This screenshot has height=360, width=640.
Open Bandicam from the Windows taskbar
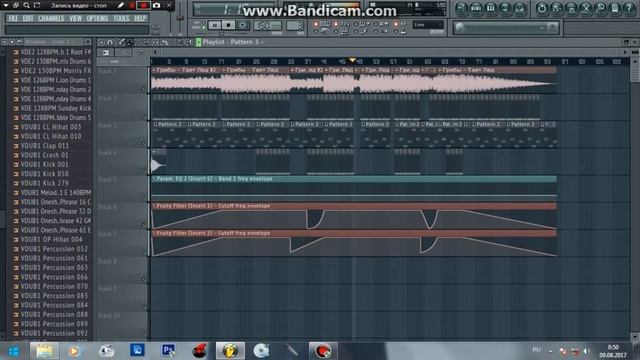pyautogui.click(x=323, y=351)
